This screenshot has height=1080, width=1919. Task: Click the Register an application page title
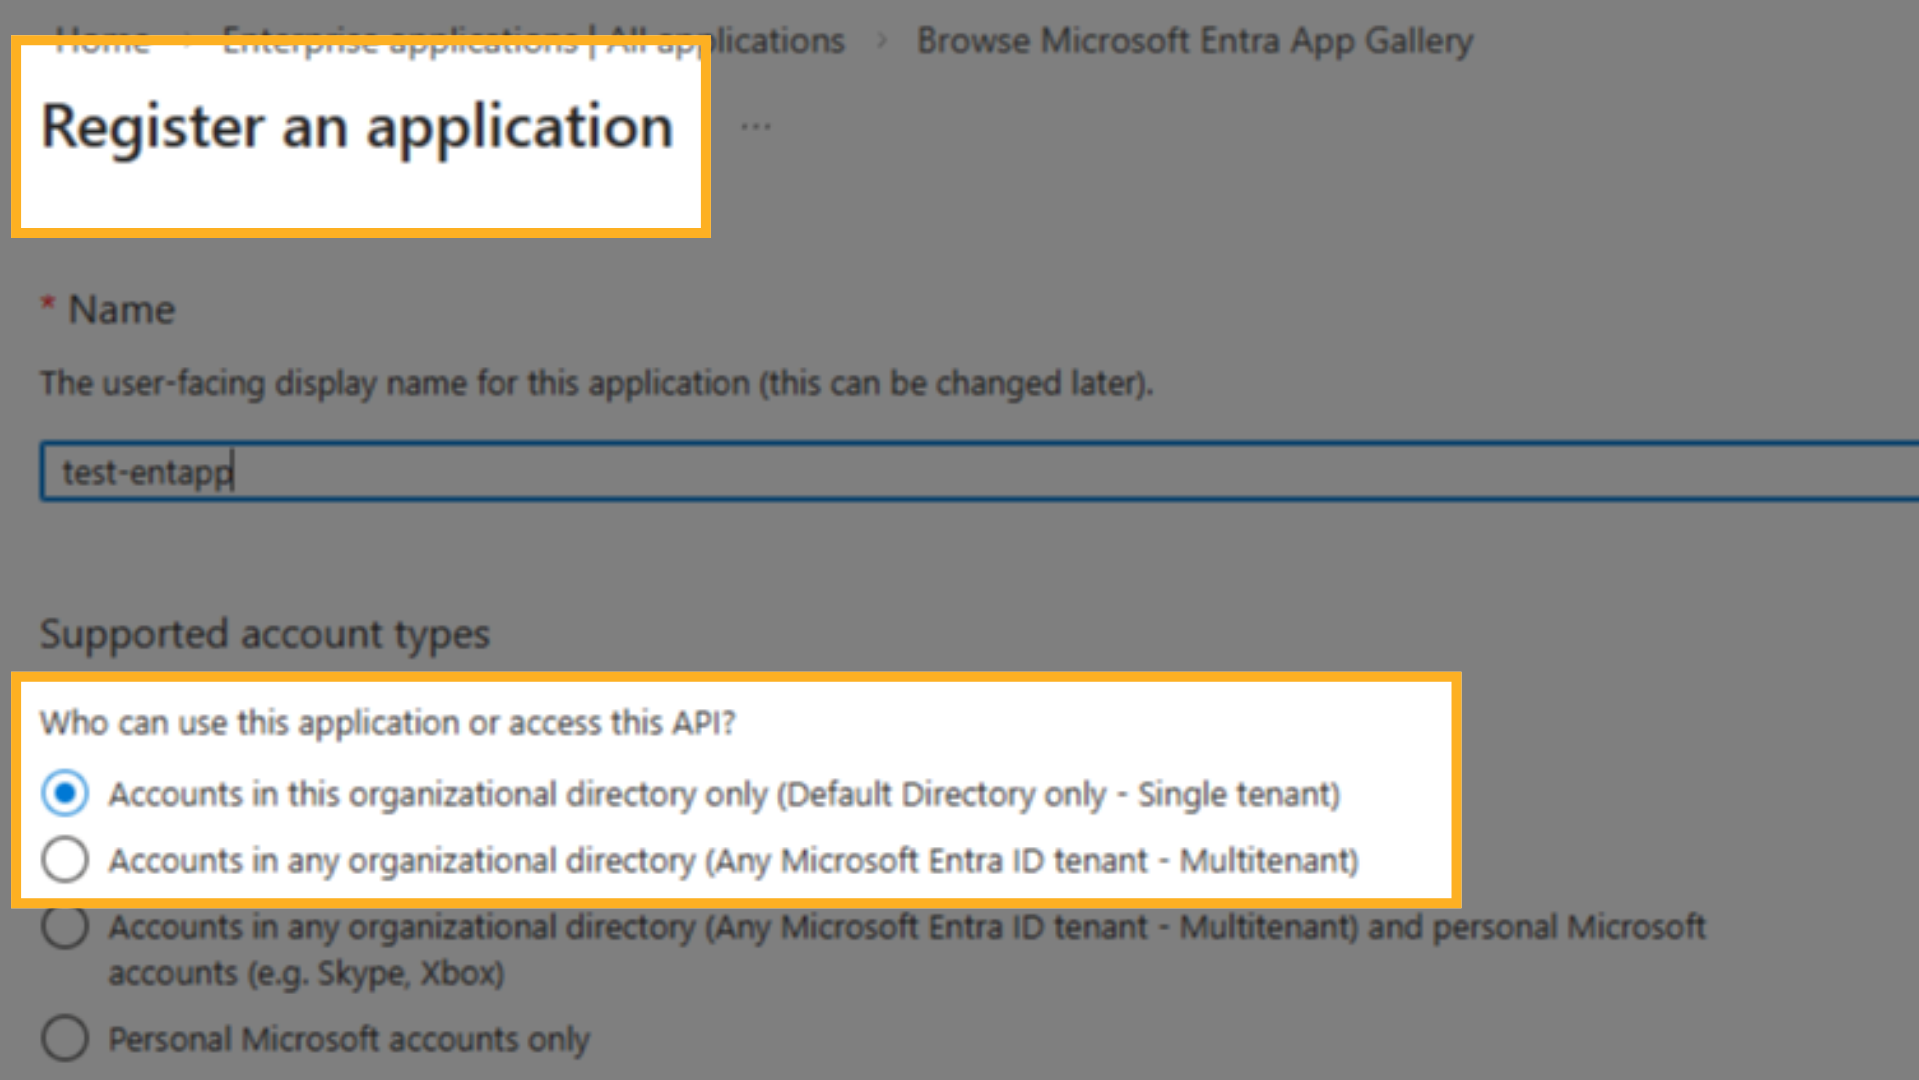tap(356, 126)
